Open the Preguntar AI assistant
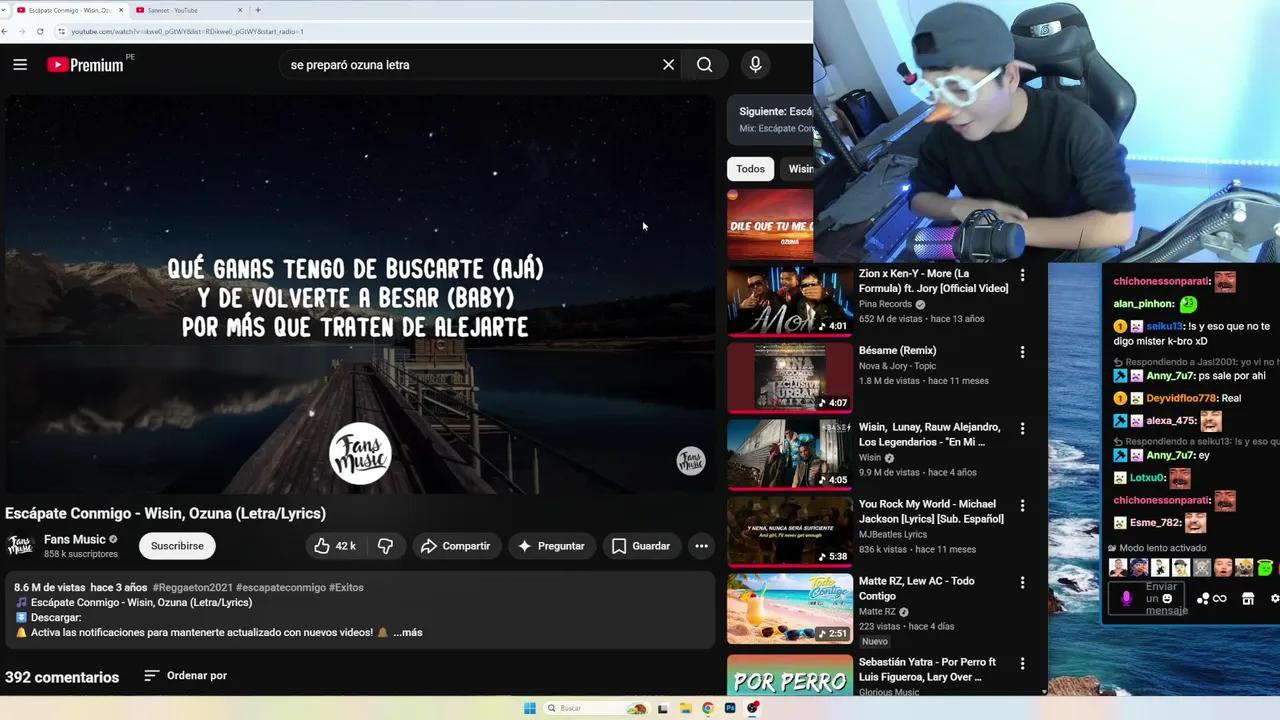 click(551, 546)
